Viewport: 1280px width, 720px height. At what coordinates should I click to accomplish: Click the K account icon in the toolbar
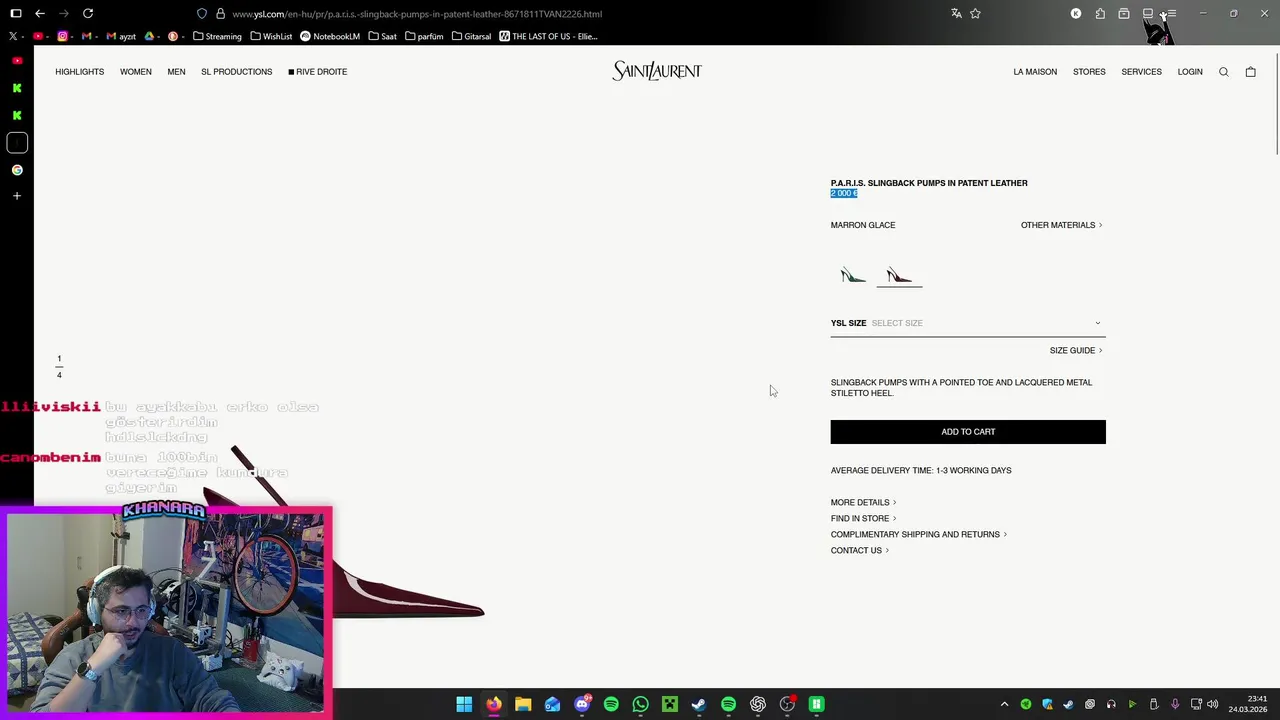click(x=1076, y=14)
